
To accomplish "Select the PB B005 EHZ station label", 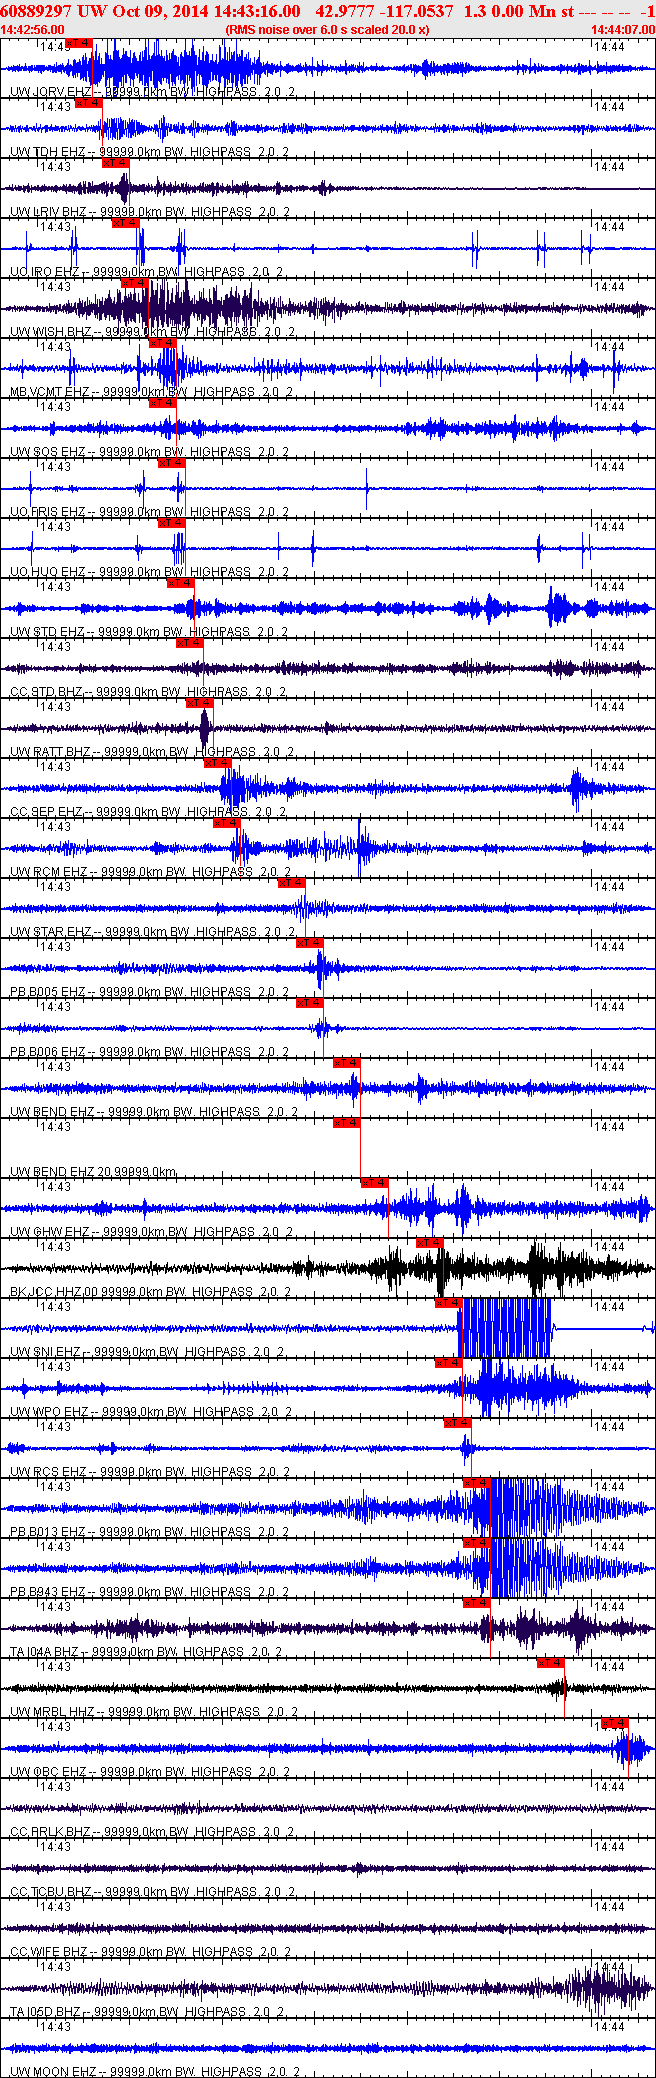I will pyautogui.click(x=150, y=992).
